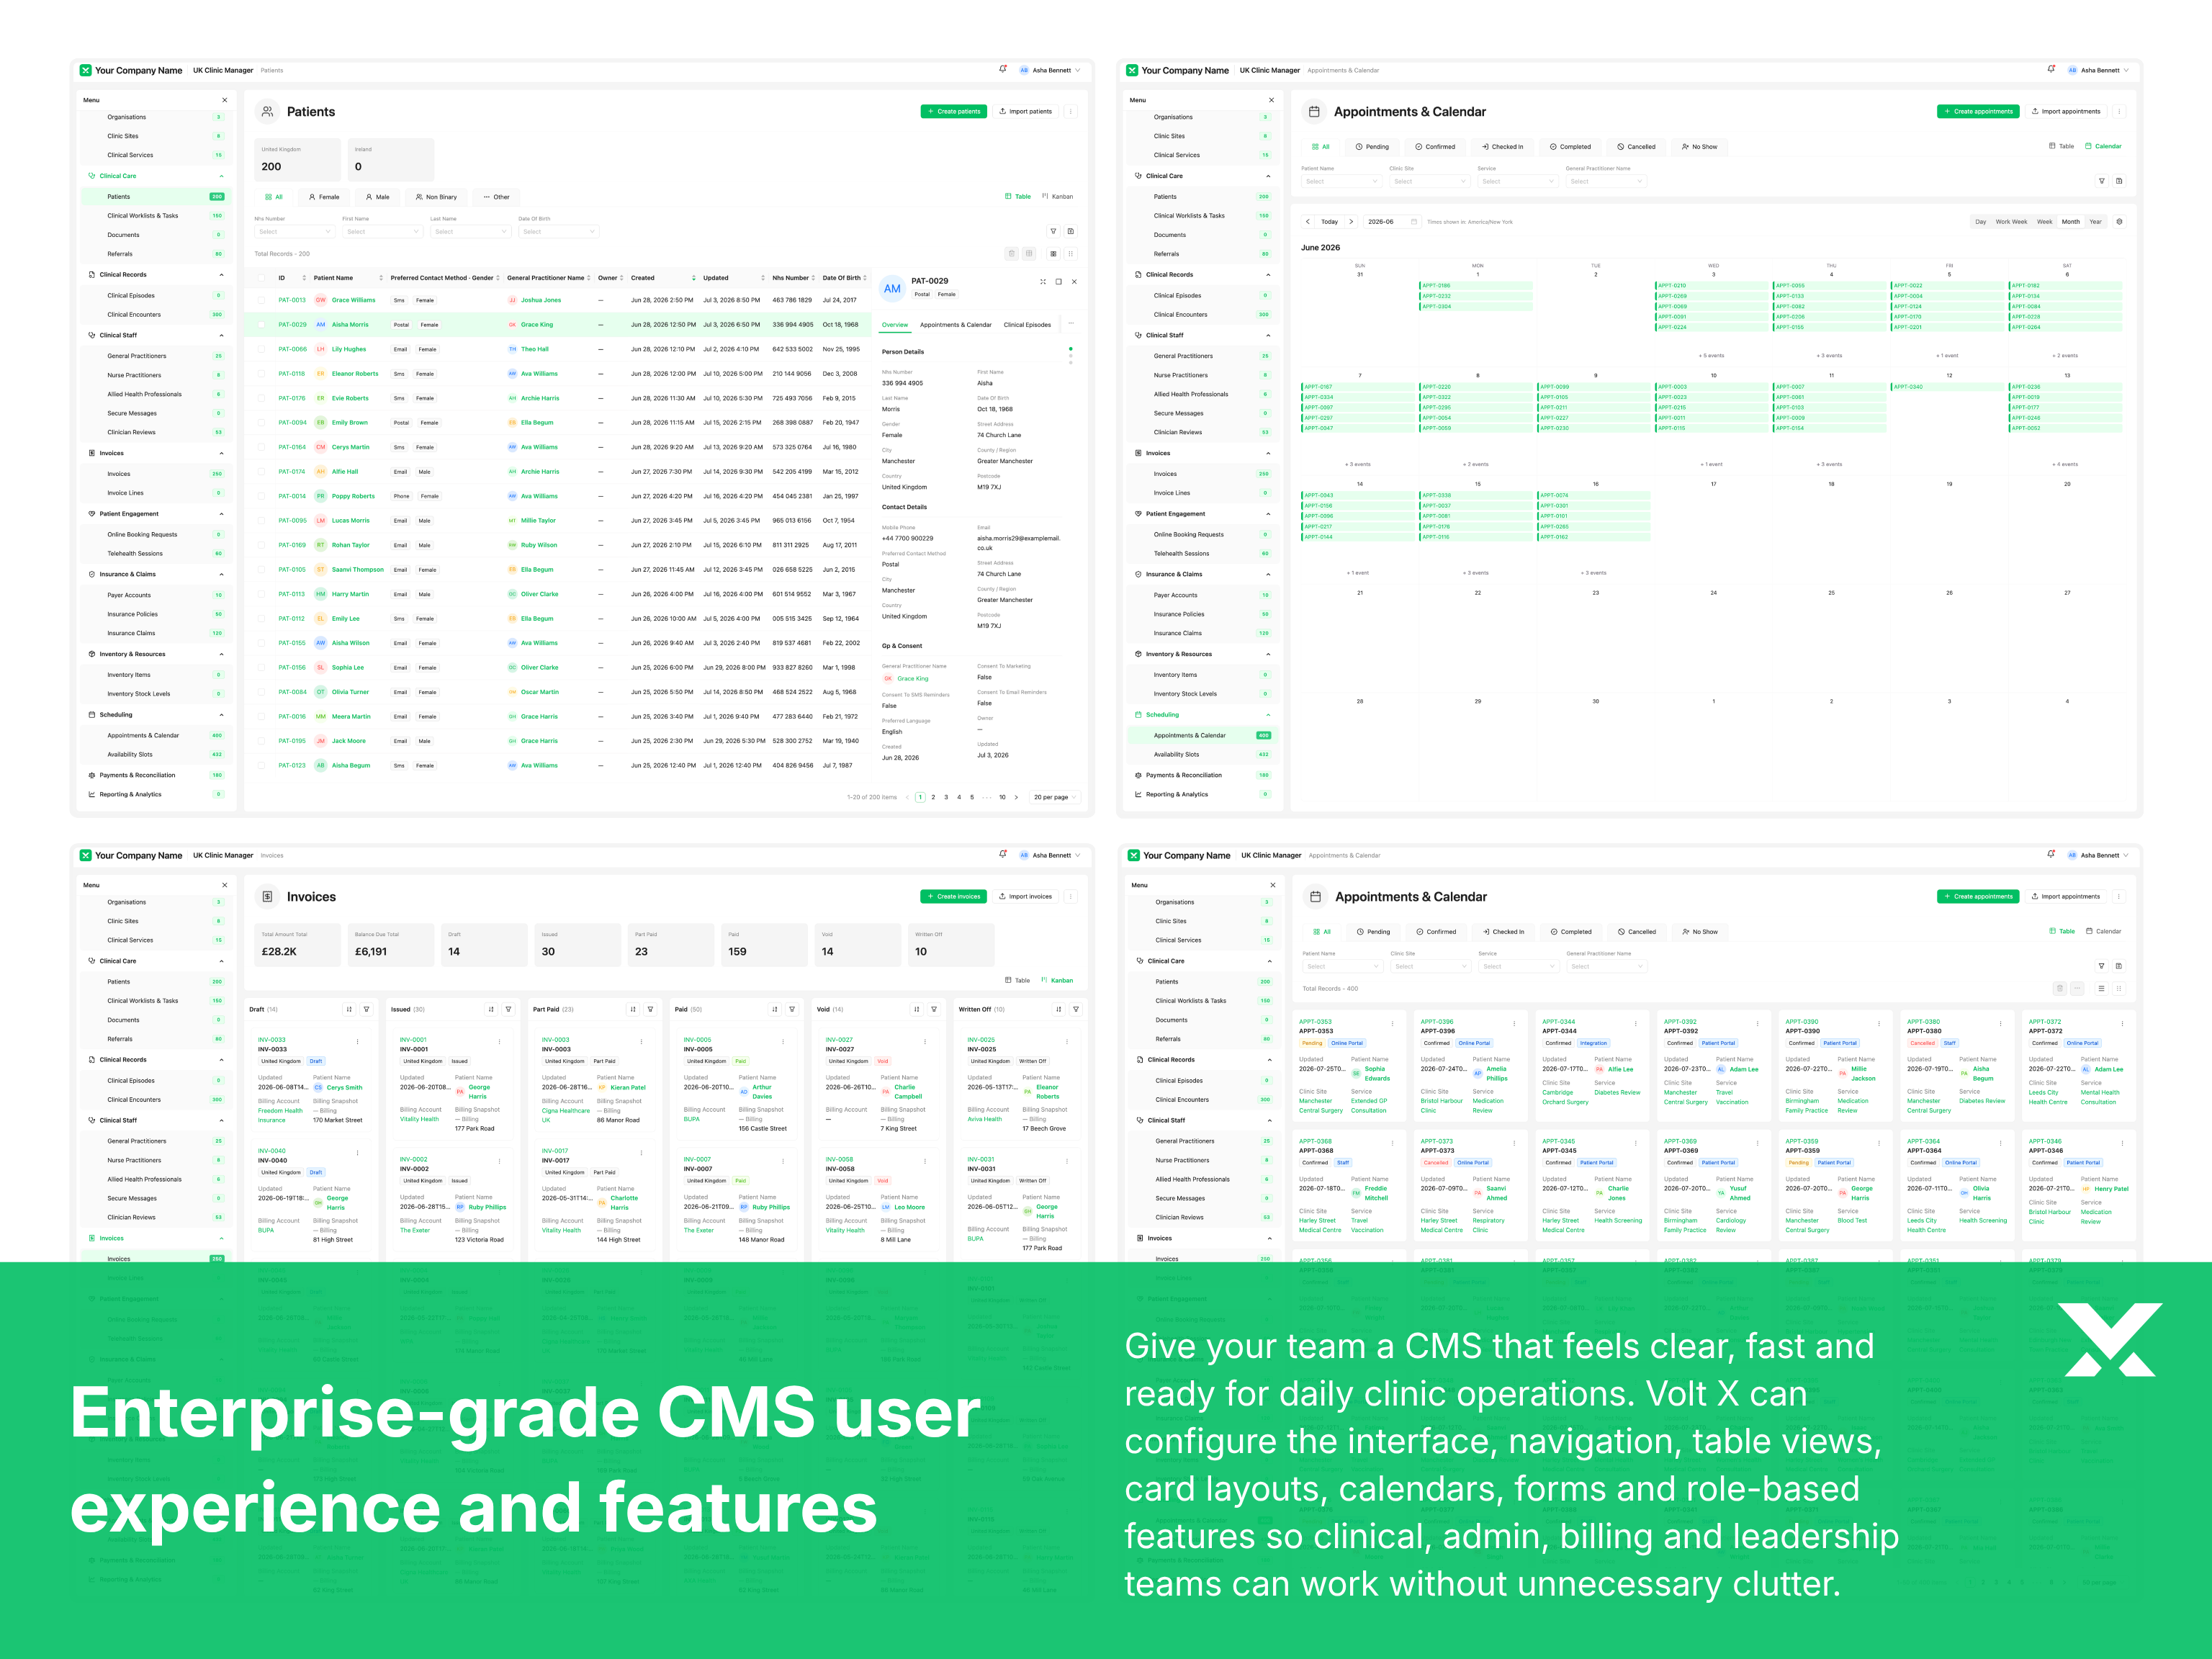Click the Patients table delete (trash) icon
This screenshot has height=1659, width=2212.
click(1011, 254)
